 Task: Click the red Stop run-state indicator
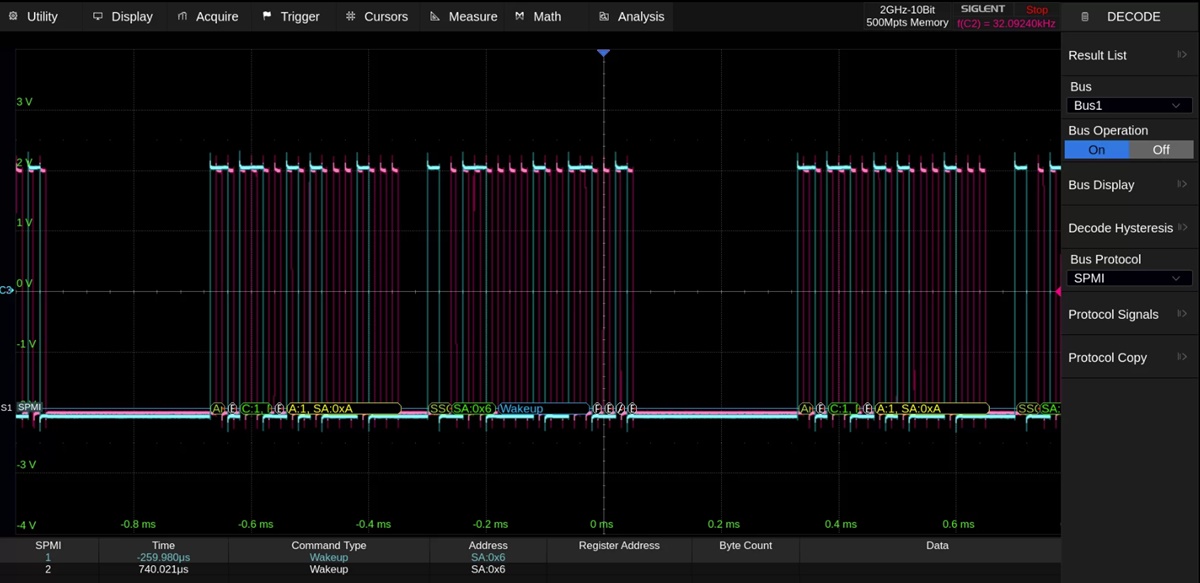point(1037,10)
